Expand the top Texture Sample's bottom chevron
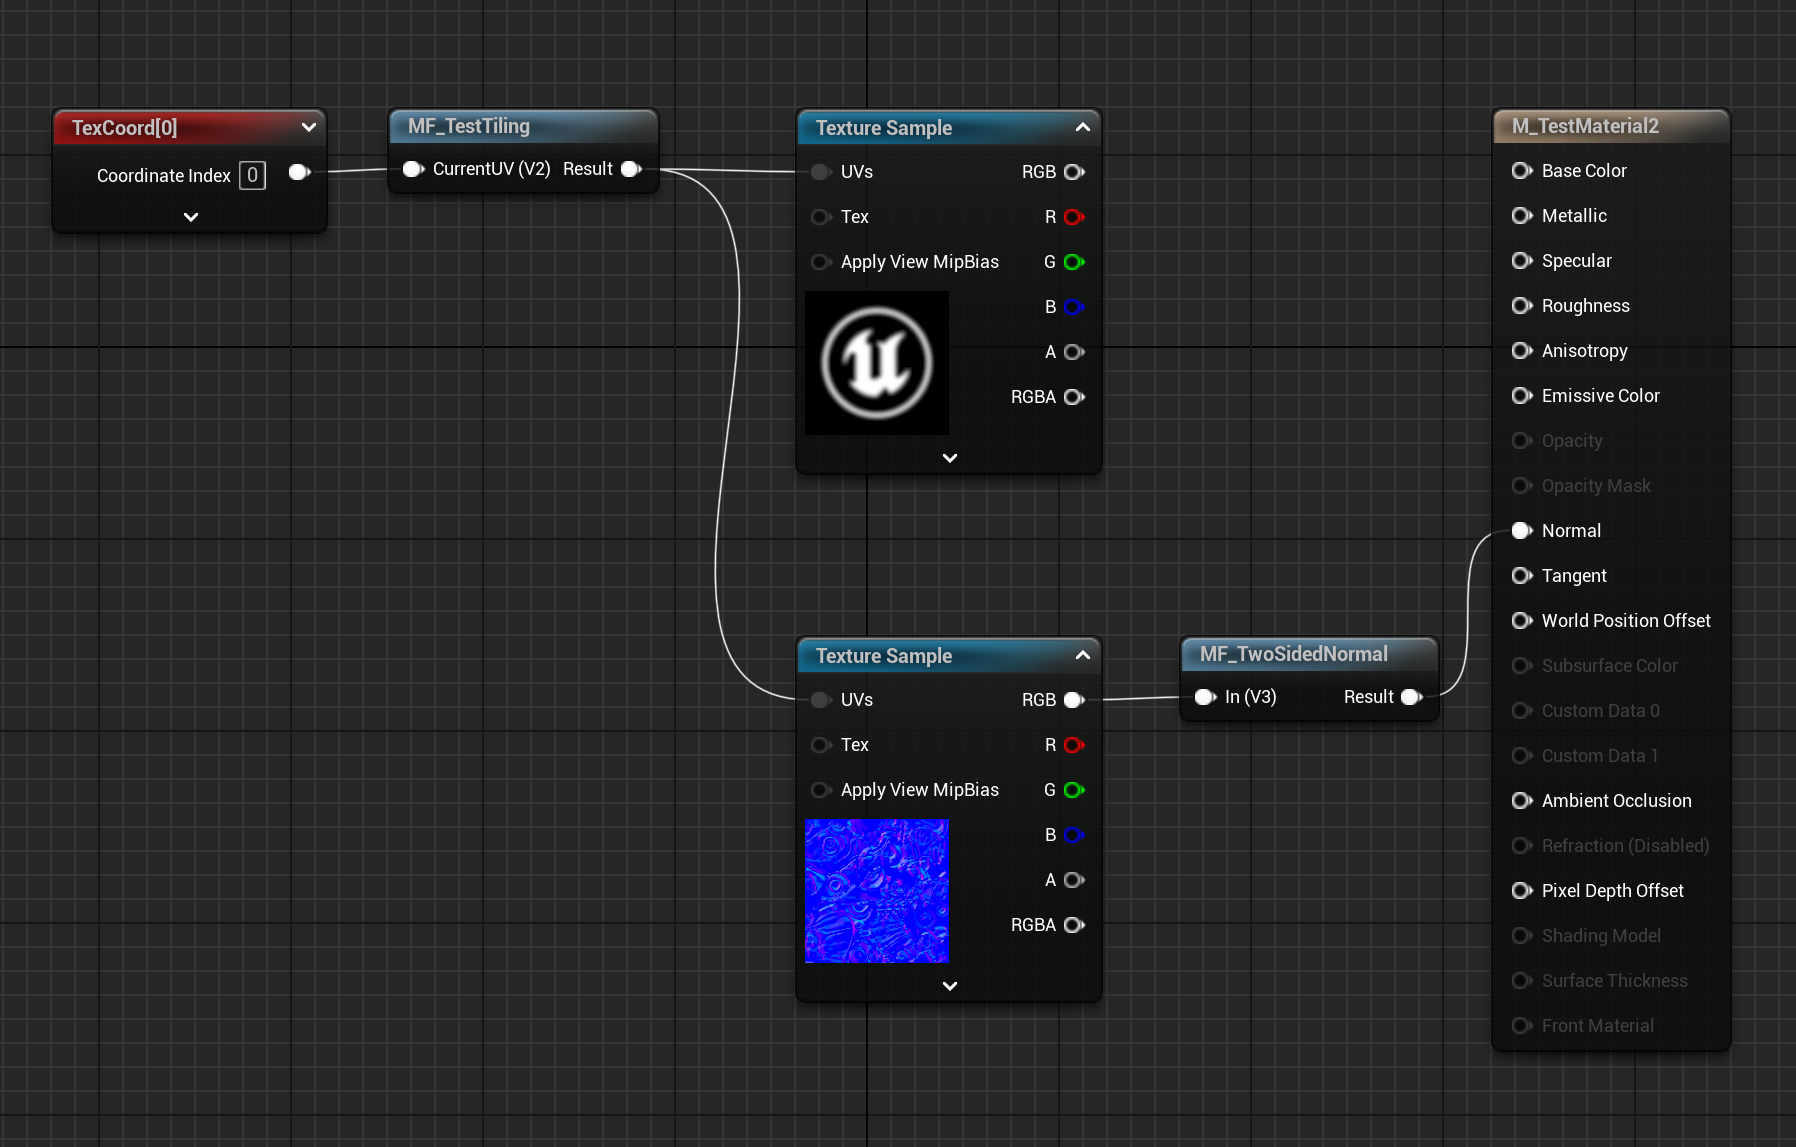 [948, 457]
